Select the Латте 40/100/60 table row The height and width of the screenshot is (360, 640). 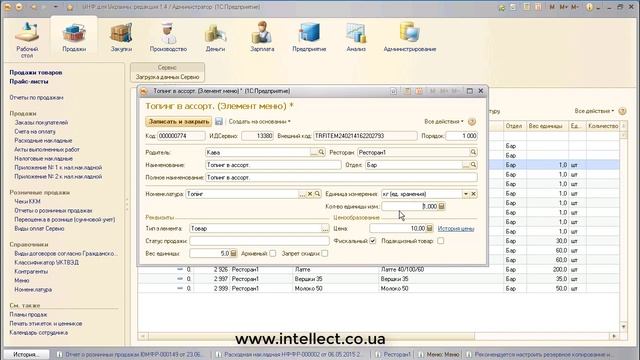(378, 269)
